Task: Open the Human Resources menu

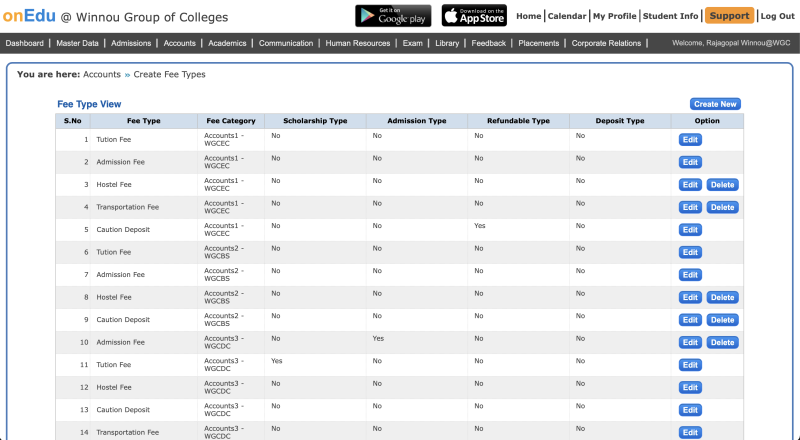Action: point(358,43)
